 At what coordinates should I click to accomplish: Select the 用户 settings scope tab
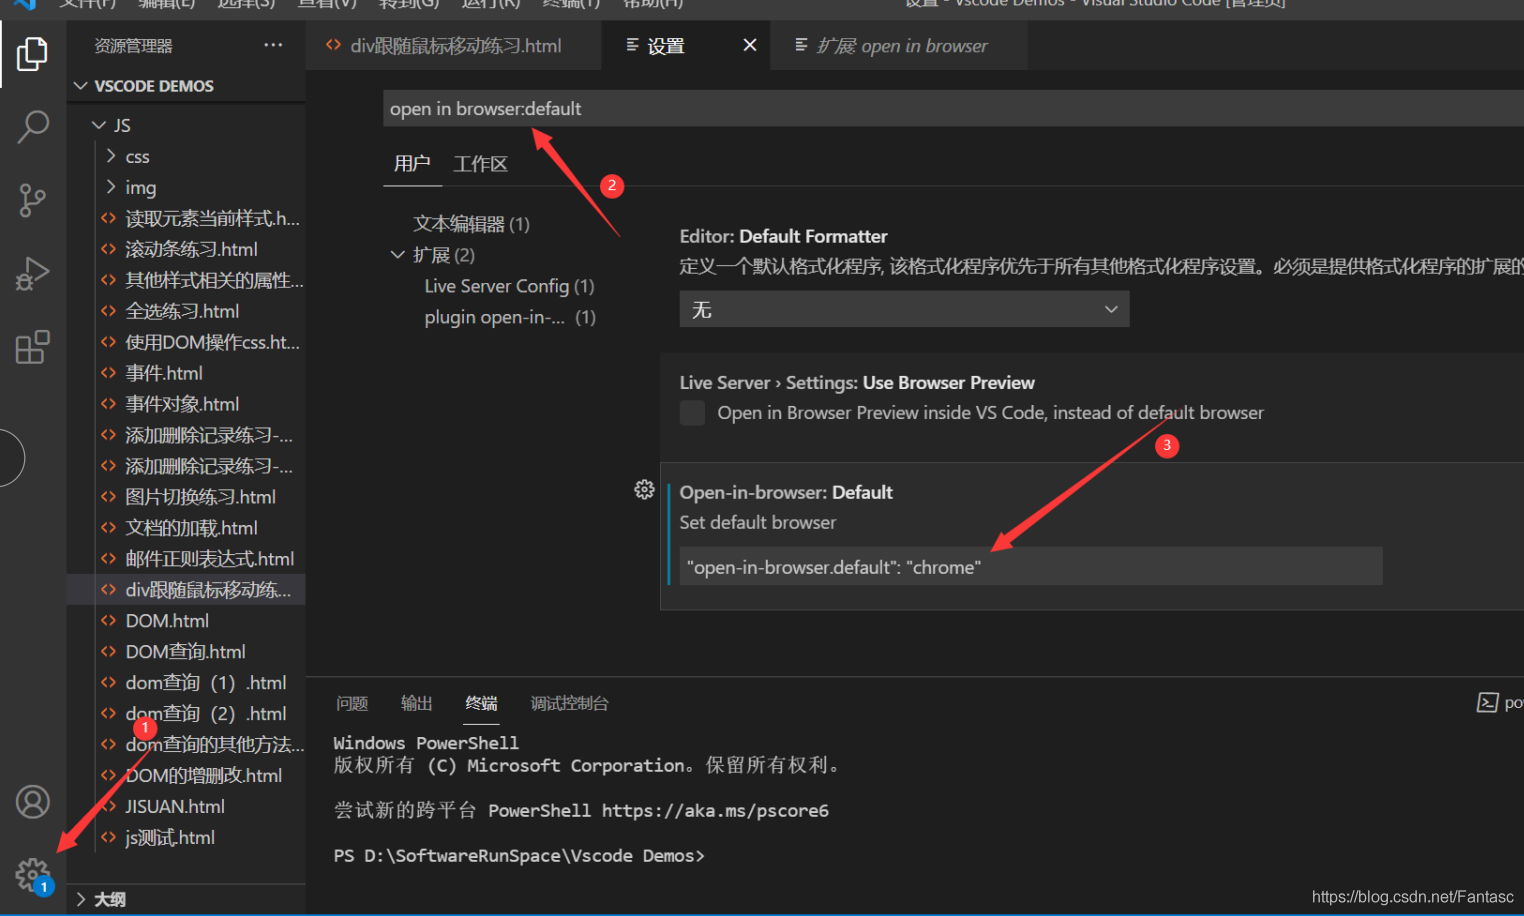click(x=412, y=163)
